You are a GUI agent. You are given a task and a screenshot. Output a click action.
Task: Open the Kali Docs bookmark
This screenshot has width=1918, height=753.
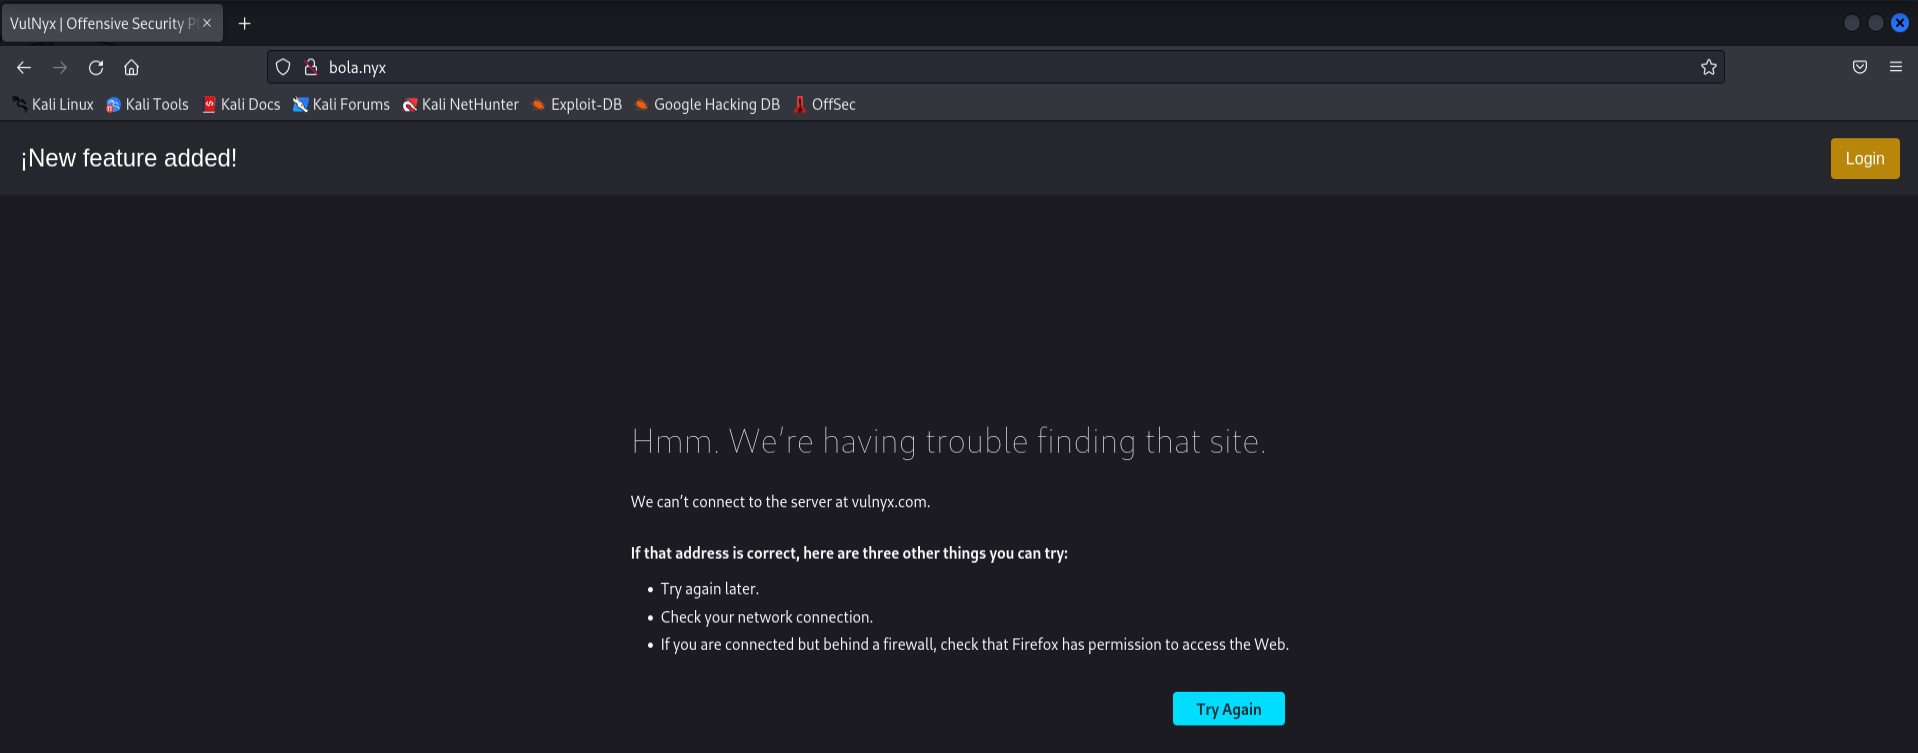click(x=241, y=104)
